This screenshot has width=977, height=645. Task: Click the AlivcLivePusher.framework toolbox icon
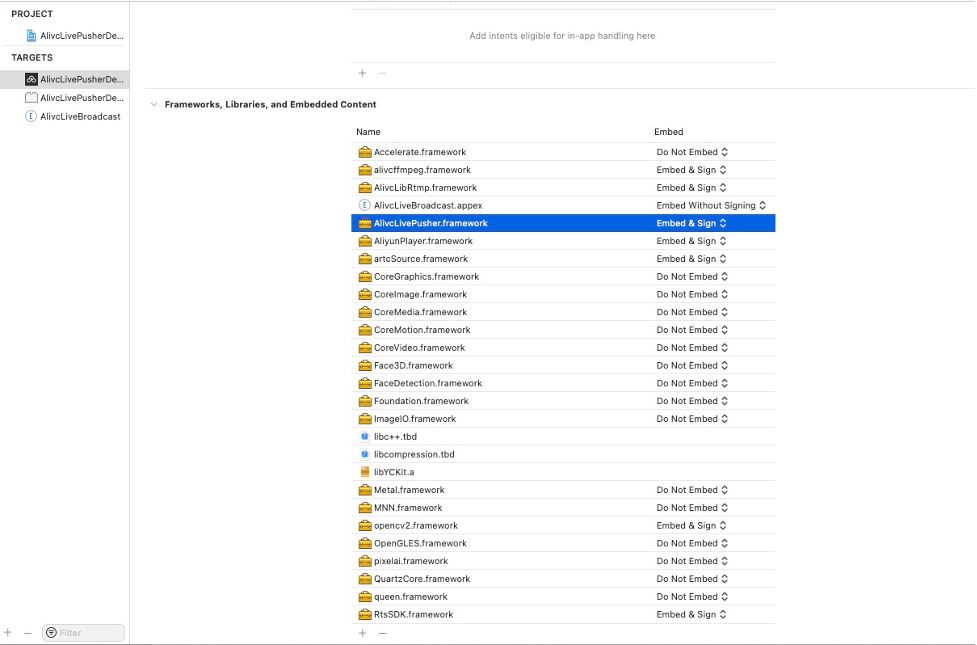(365, 223)
